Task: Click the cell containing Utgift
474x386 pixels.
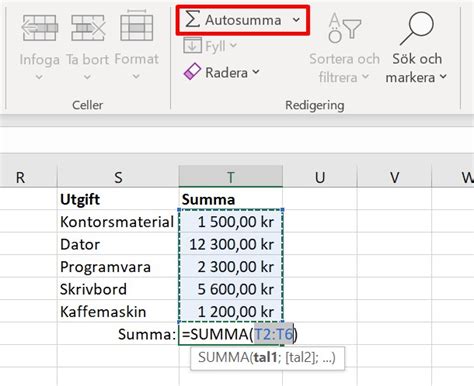Action: coord(118,199)
